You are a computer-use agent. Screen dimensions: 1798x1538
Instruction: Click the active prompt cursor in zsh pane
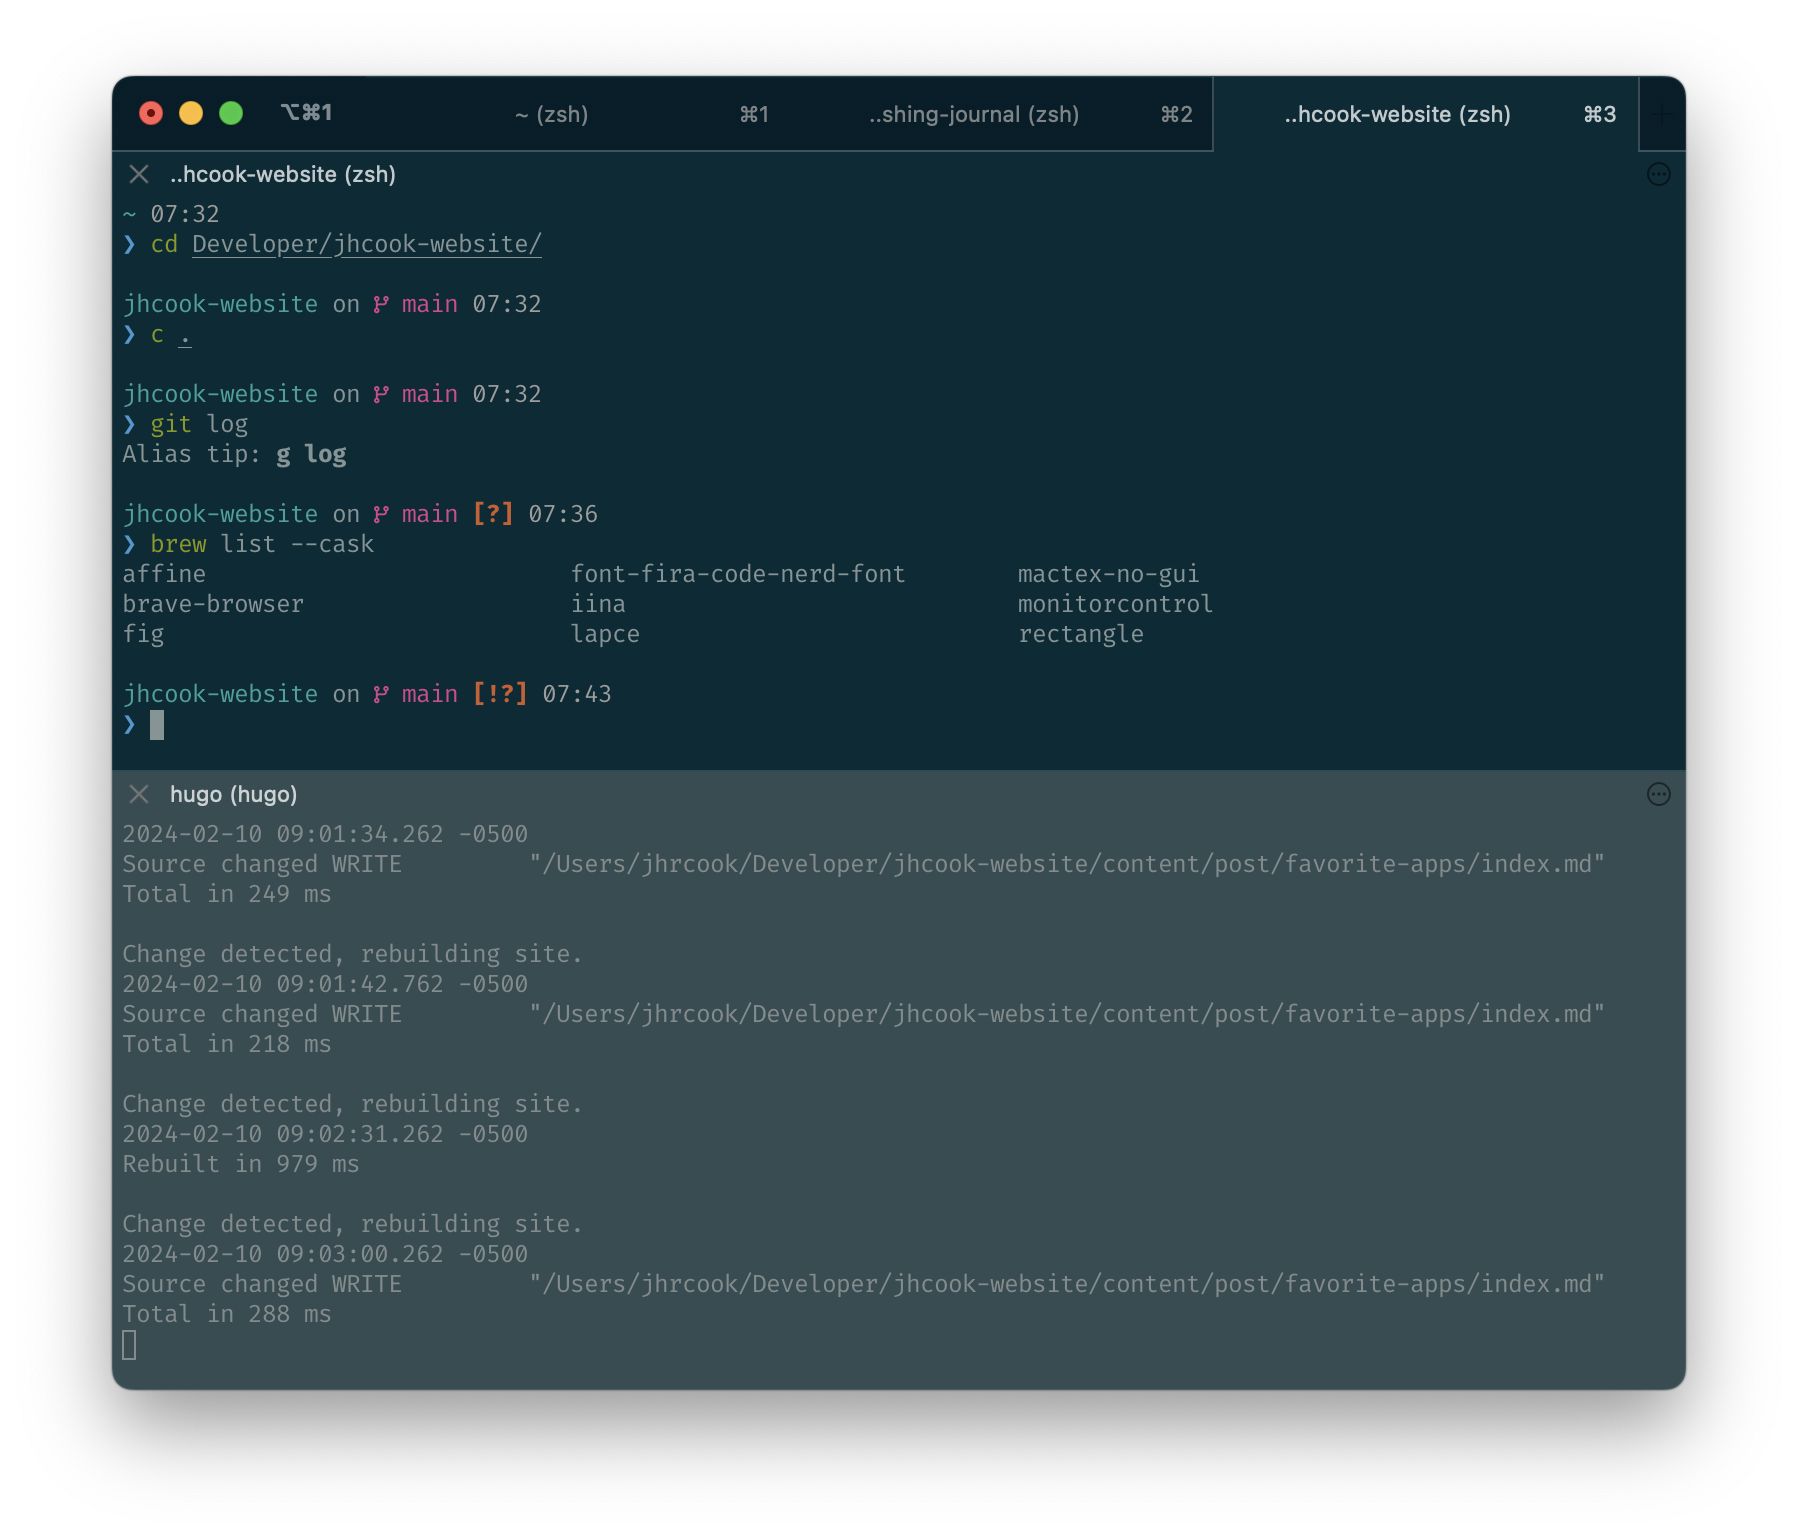tap(157, 725)
